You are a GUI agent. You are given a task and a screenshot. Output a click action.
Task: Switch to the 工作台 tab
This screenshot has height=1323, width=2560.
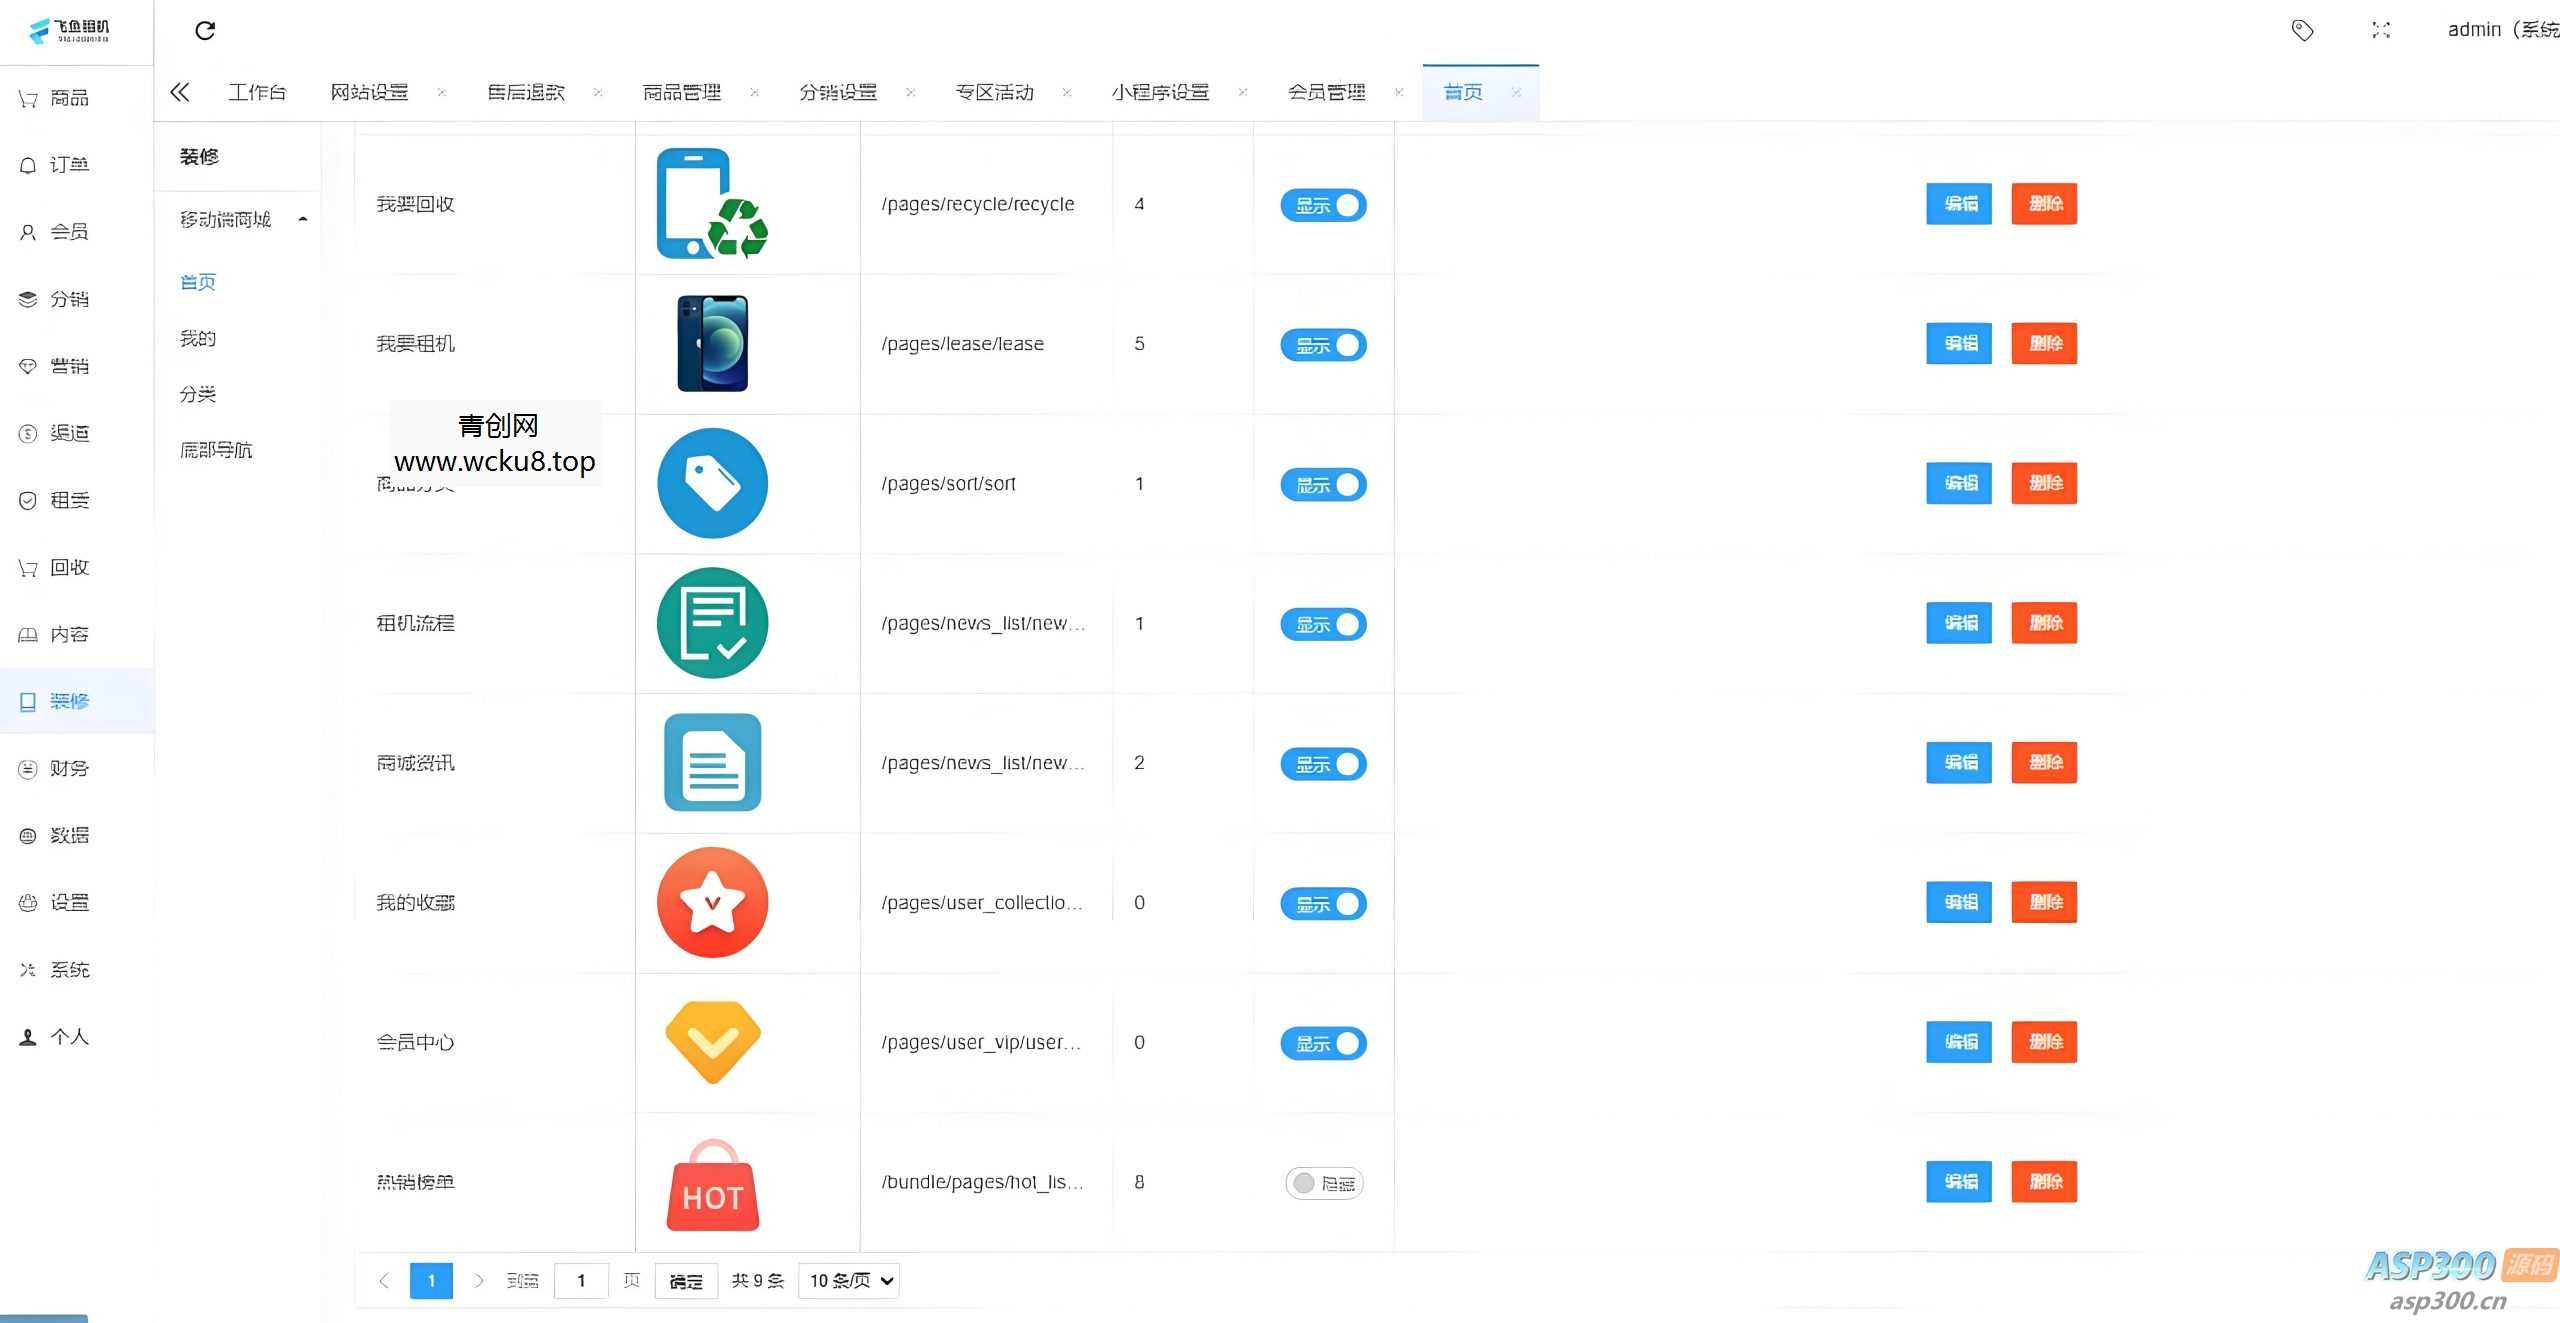tap(258, 91)
